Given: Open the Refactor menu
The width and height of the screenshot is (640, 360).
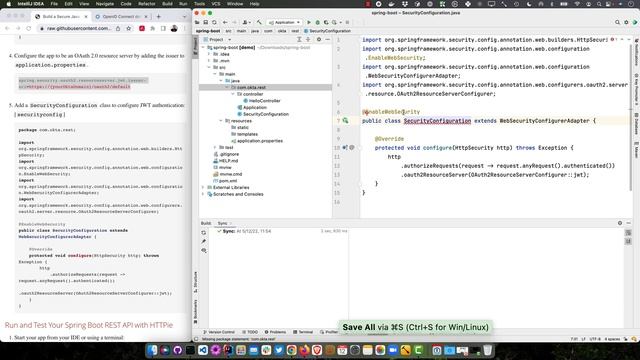Looking at the screenshot, I should click(147, 4).
